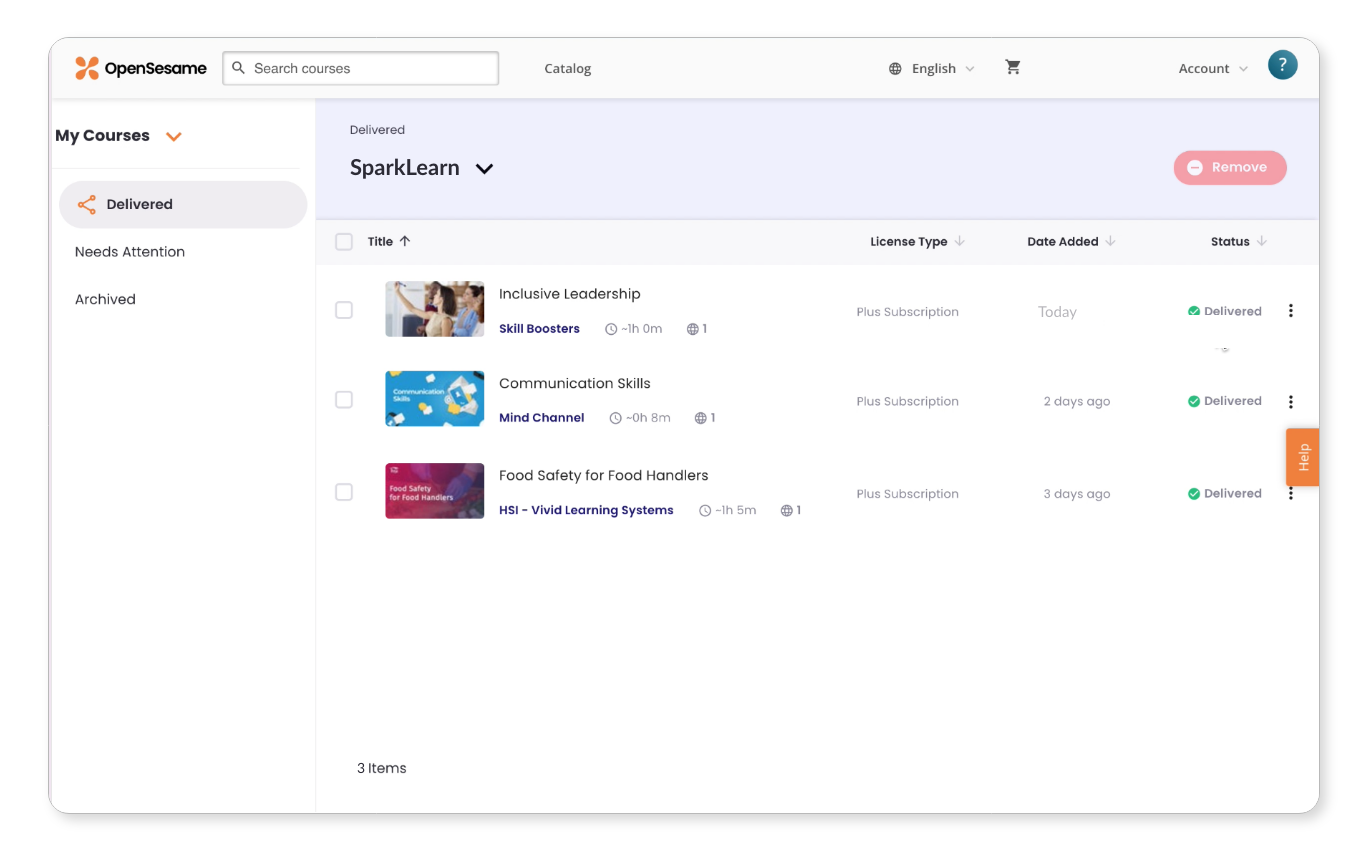The image size is (1368, 851).
Task: Click green check icon for Communication Skills
Action: point(1194,401)
